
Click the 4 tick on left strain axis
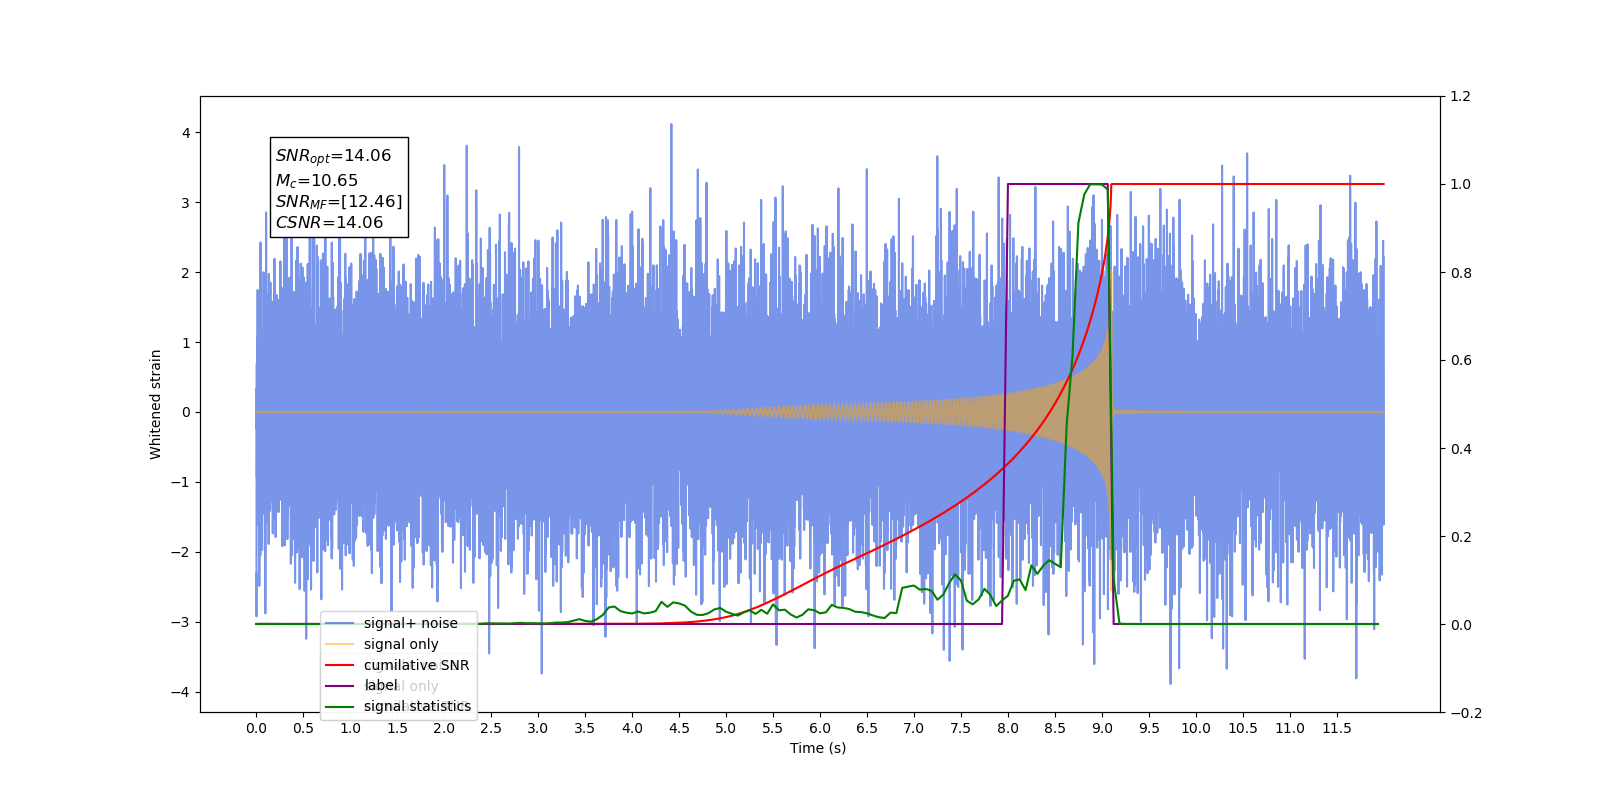coord(186,133)
